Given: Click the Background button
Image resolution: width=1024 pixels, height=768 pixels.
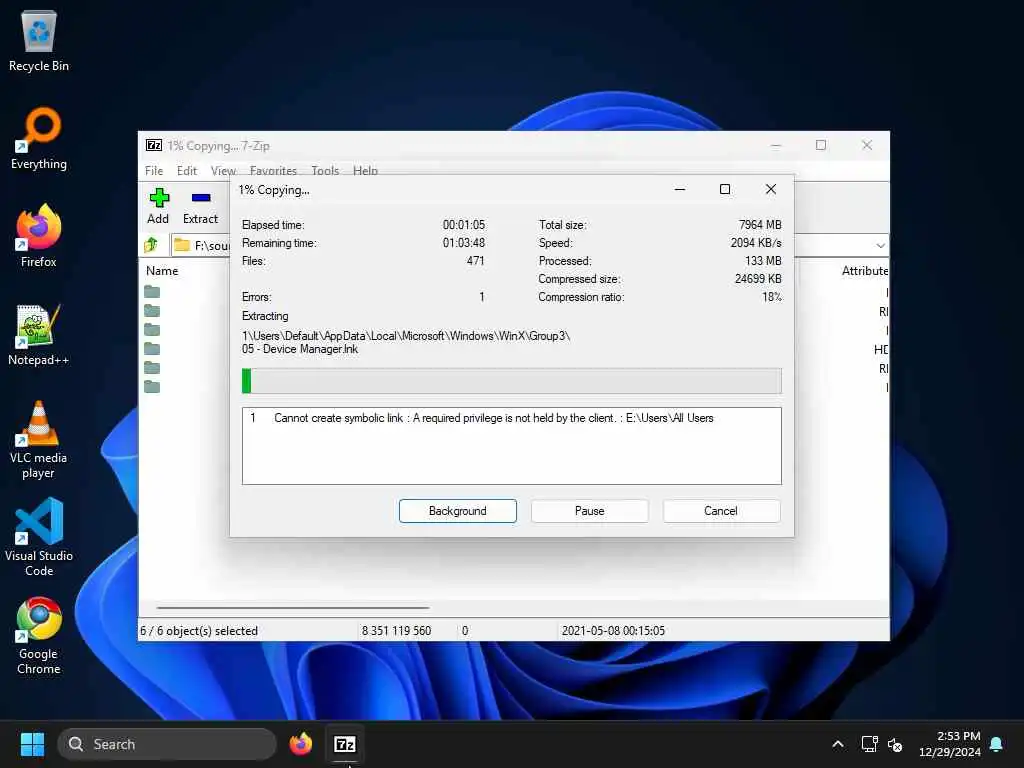Looking at the screenshot, I should pyautogui.click(x=458, y=511).
